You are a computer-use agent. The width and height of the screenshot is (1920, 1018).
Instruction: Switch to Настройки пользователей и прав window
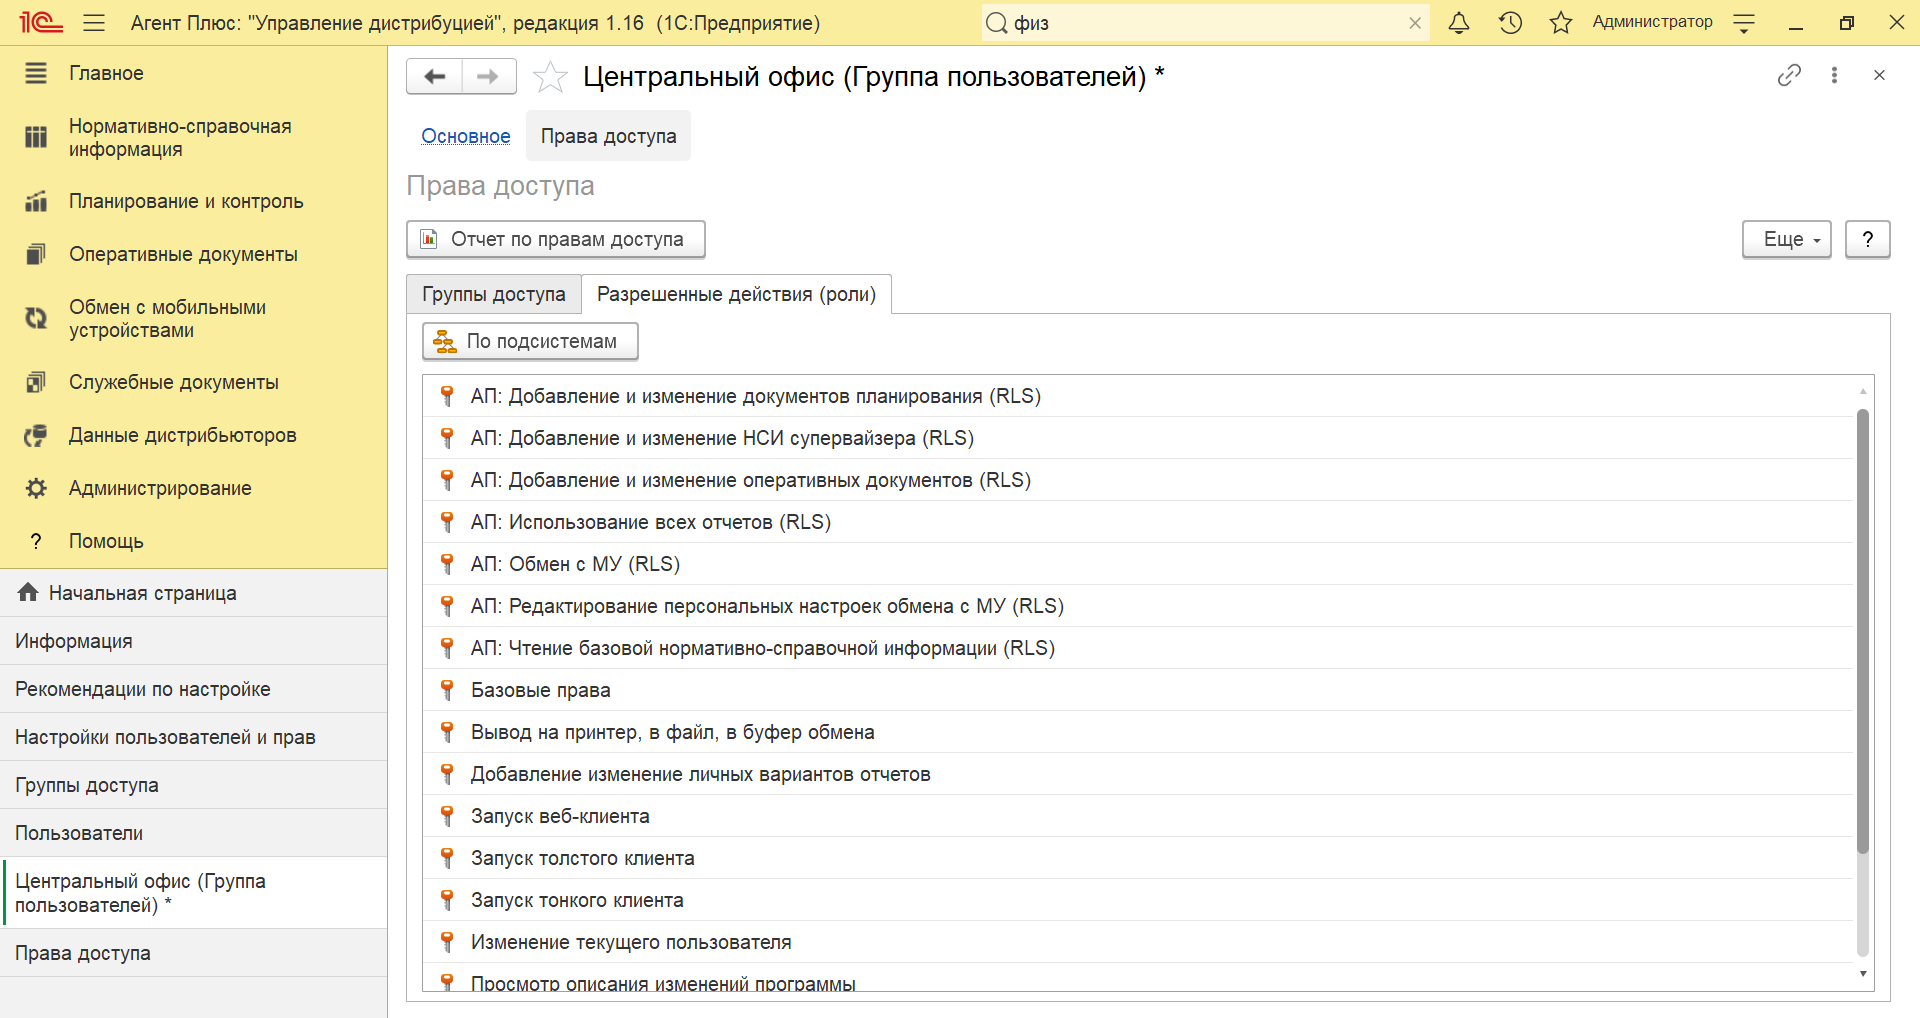click(193, 737)
